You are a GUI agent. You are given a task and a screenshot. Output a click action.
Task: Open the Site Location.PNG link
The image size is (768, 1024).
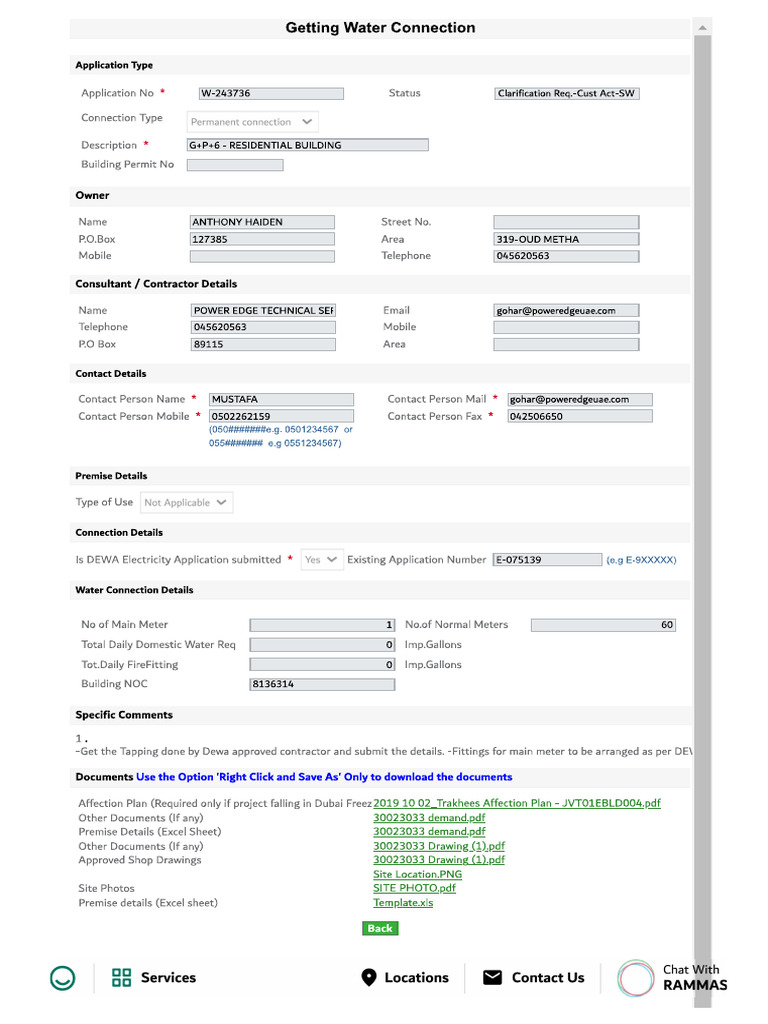click(417, 874)
